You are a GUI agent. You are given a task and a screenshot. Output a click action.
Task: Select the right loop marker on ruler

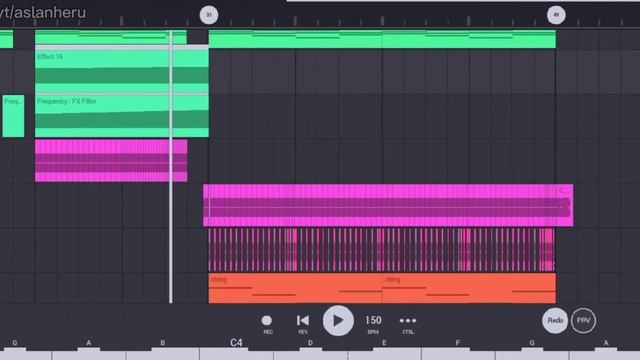coord(556,15)
